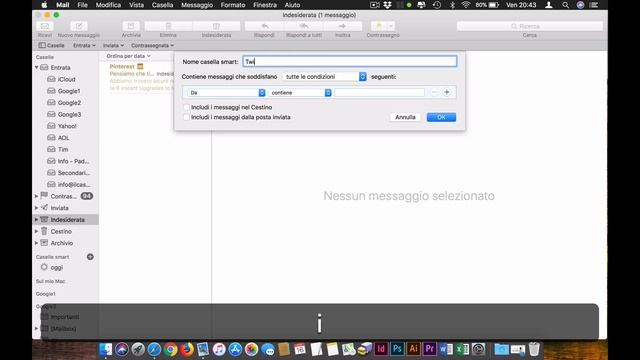
Task: Open the Formato menu
Action: pos(233,5)
